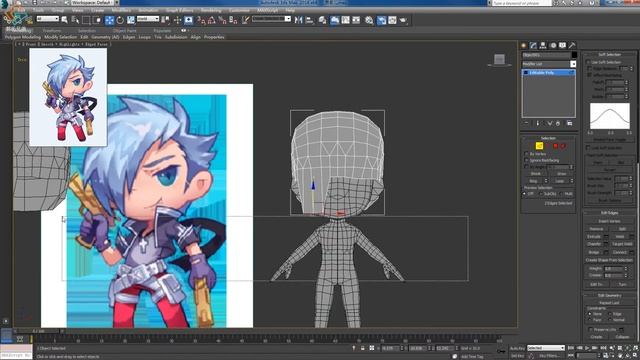The height and width of the screenshot is (360, 640).
Task: Click the Mirror tool icon
Action: pyautogui.click(x=299, y=20)
